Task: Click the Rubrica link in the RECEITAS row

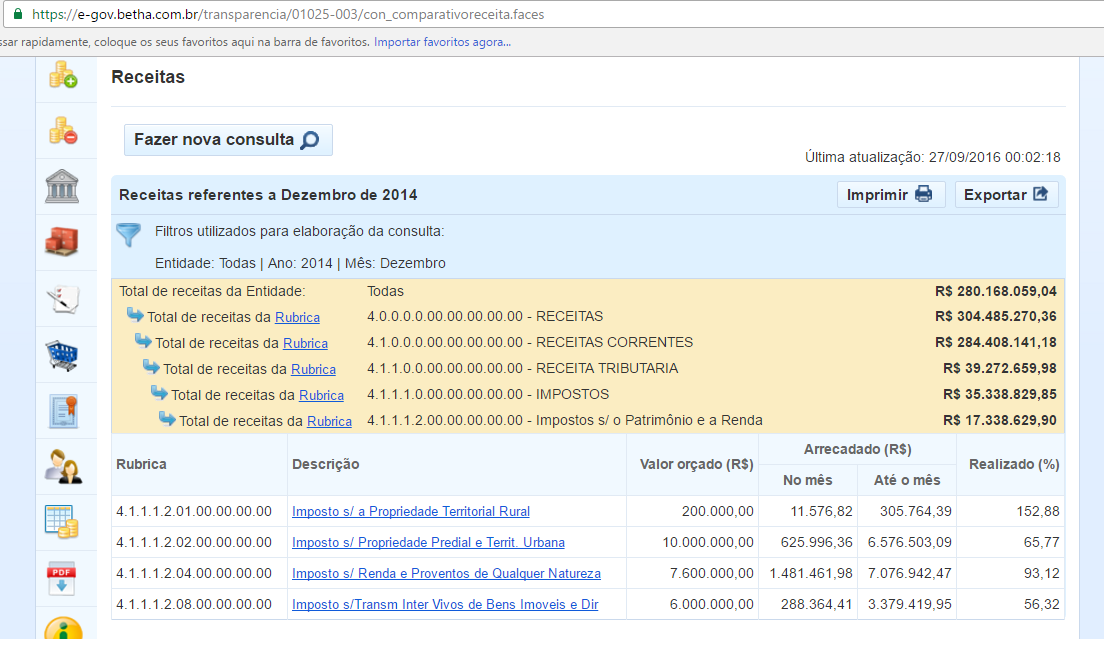Action: [297, 317]
